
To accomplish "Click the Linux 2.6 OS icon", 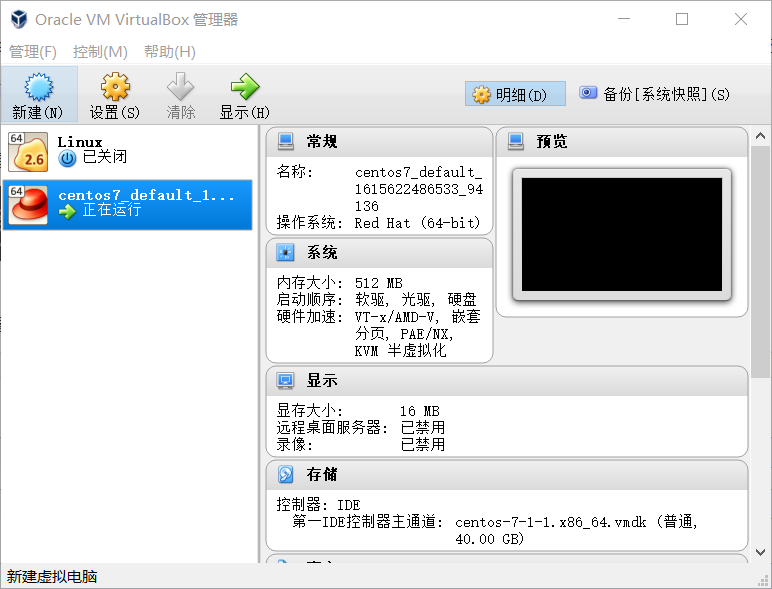I will (29, 152).
